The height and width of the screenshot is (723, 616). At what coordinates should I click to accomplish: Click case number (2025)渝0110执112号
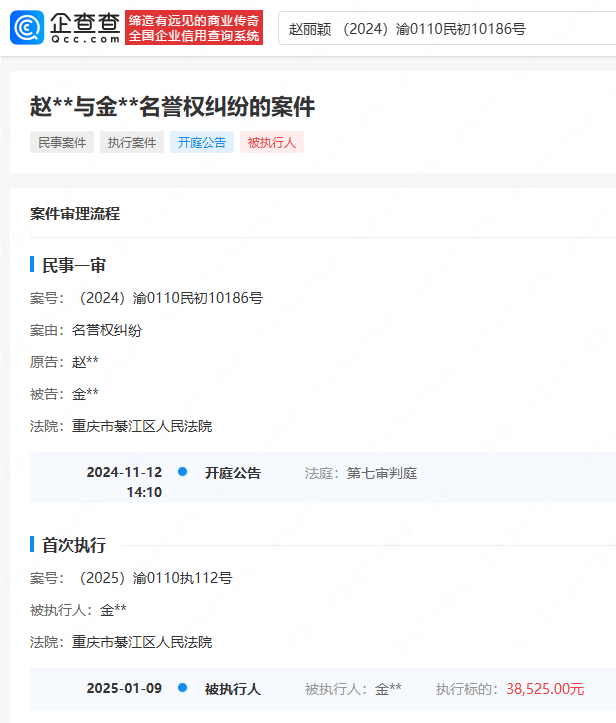(155, 578)
